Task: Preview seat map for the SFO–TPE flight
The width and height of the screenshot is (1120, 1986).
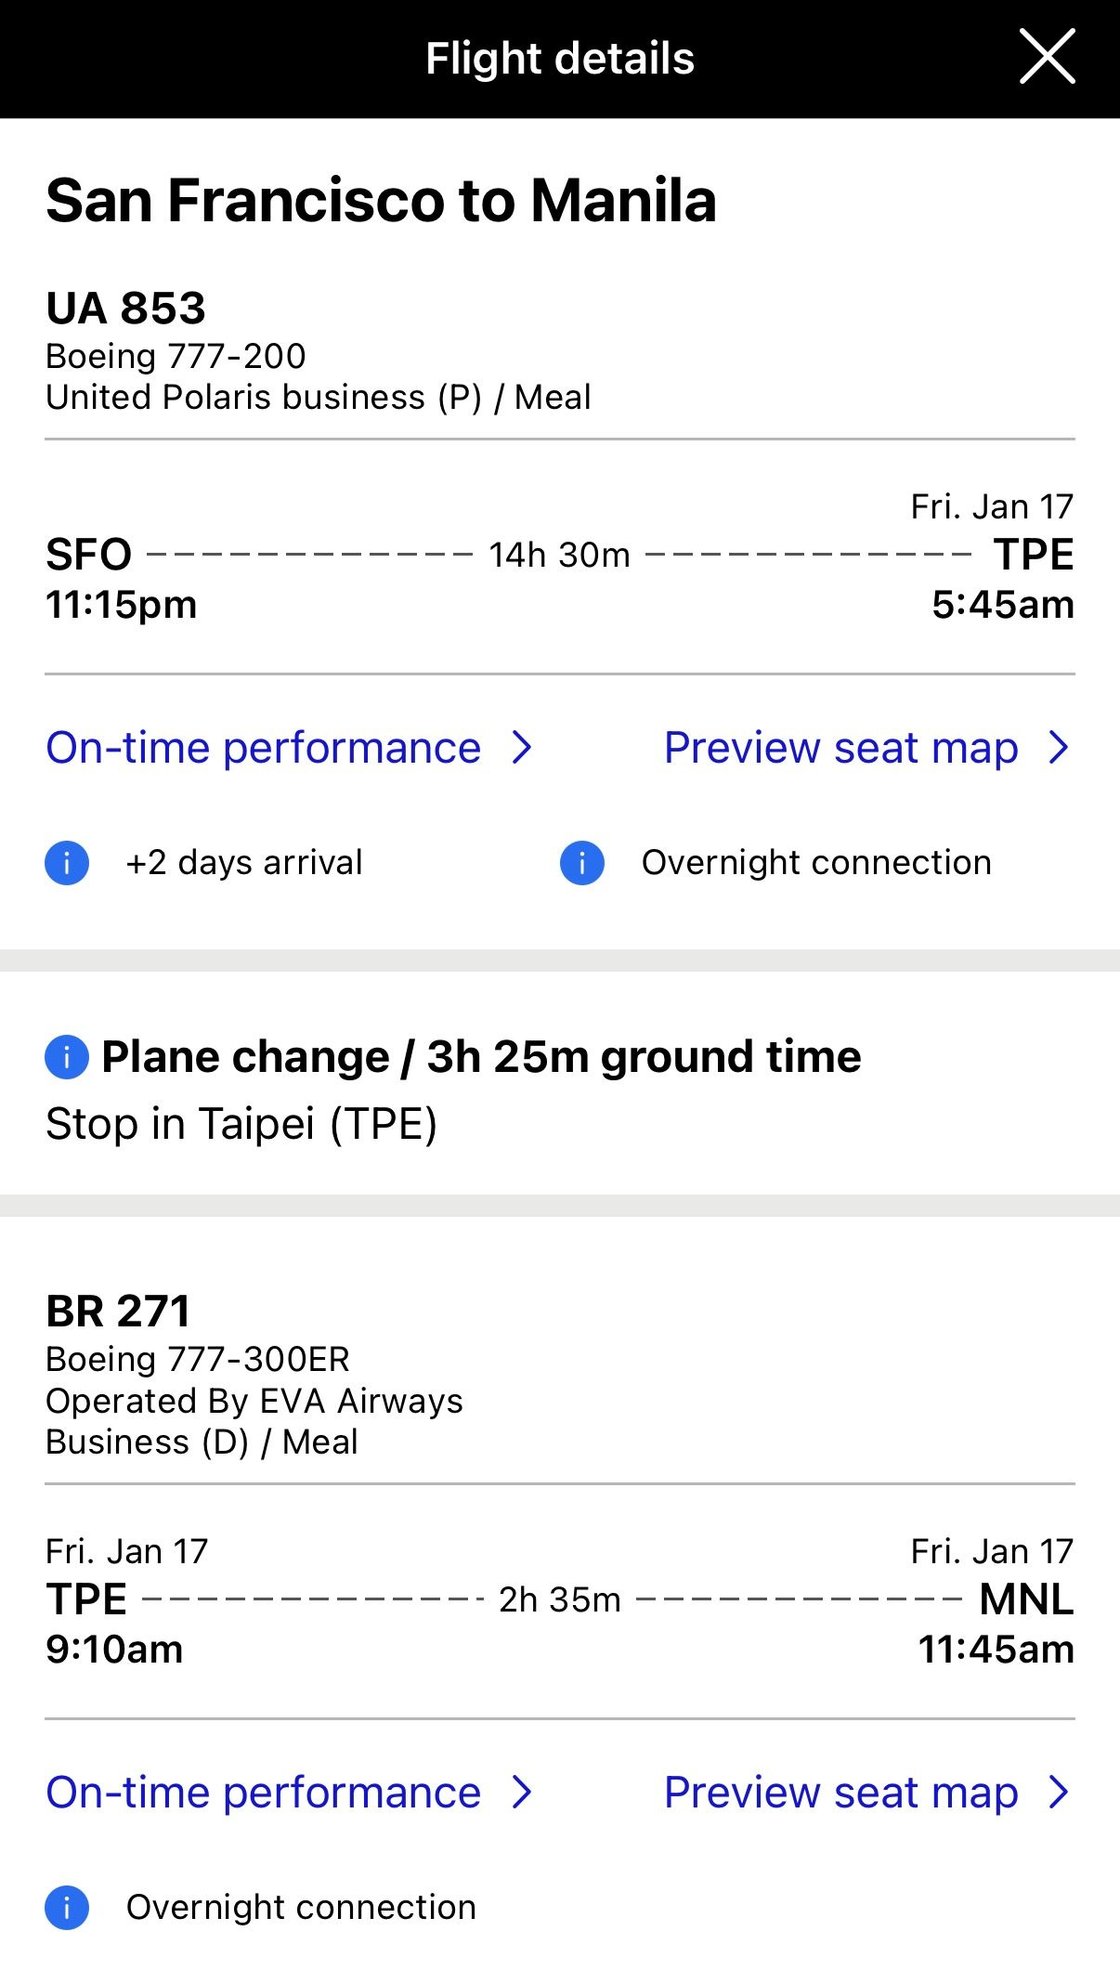Action: [841, 748]
